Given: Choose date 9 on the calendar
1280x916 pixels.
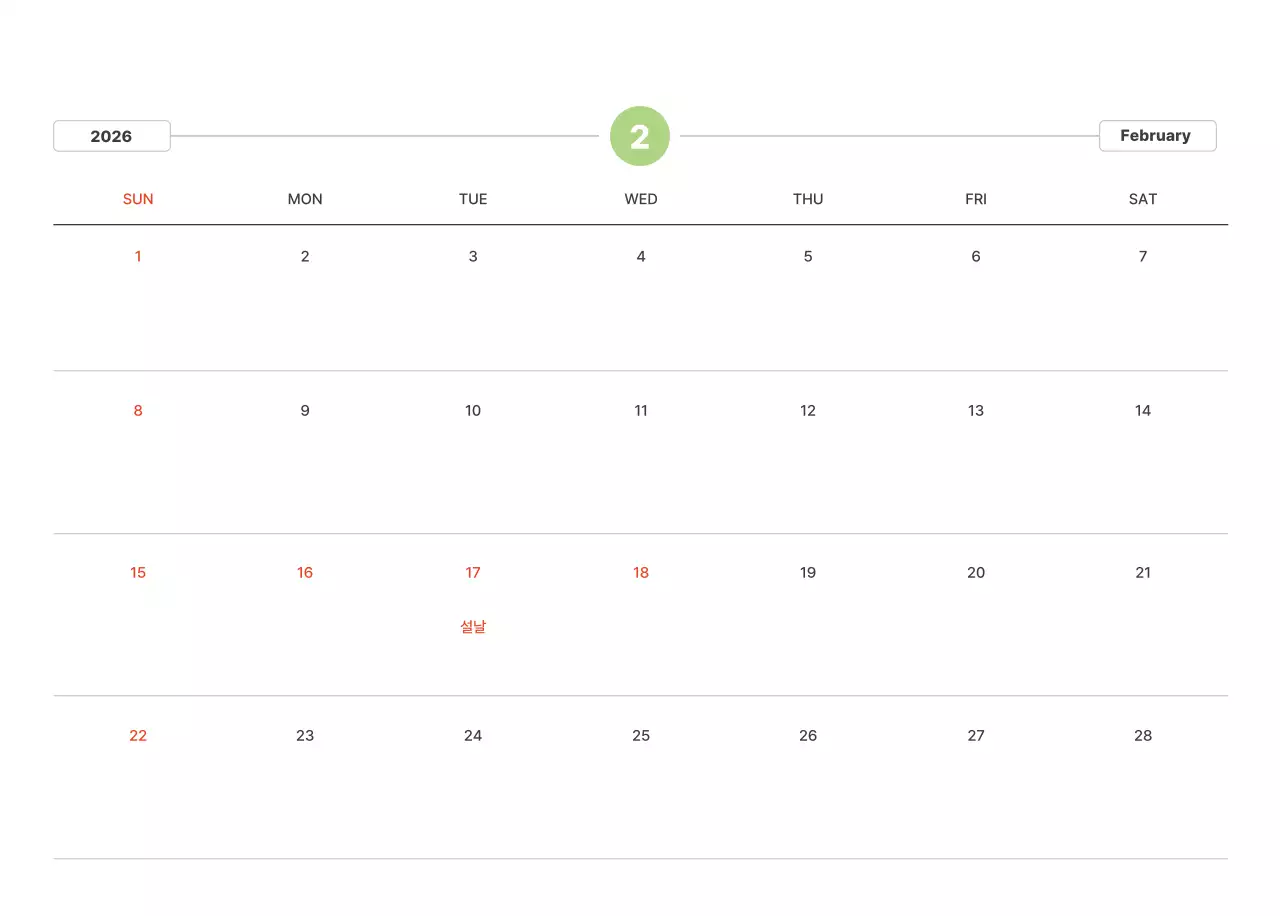Looking at the screenshot, I should coord(305,411).
